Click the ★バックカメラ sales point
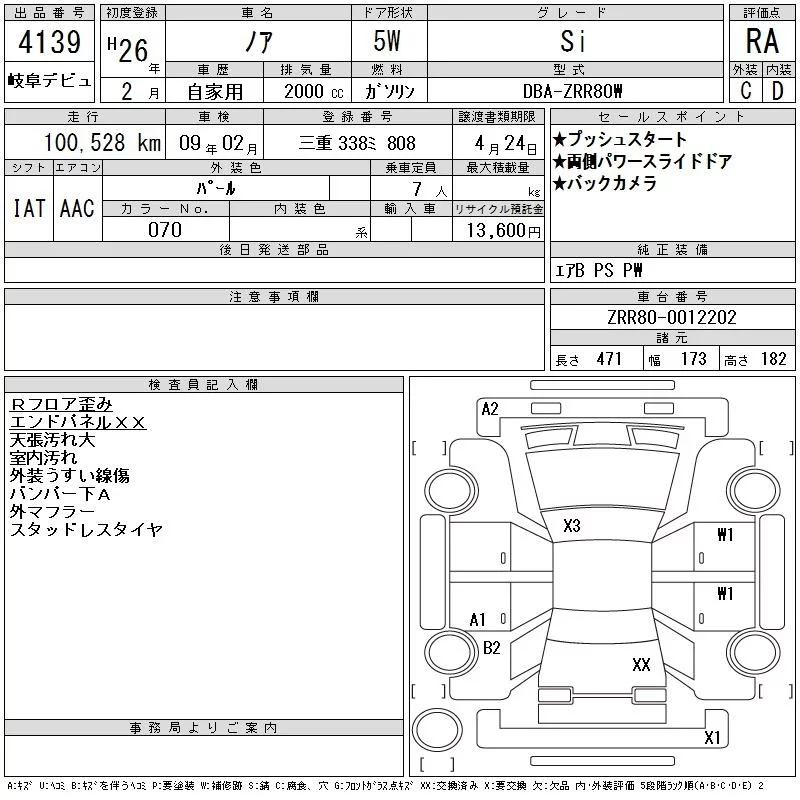This screenshot has height=800, width=800. coord(605,183)
